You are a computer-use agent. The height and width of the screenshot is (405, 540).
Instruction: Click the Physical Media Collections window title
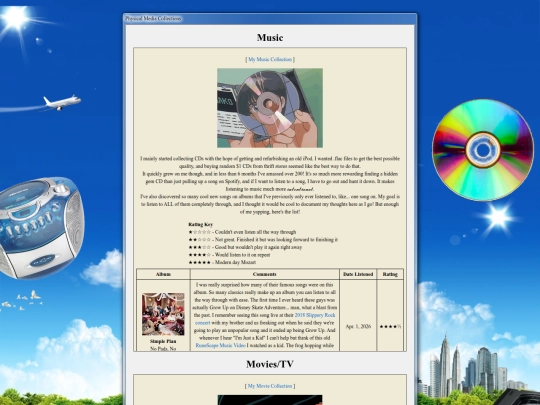153,18
